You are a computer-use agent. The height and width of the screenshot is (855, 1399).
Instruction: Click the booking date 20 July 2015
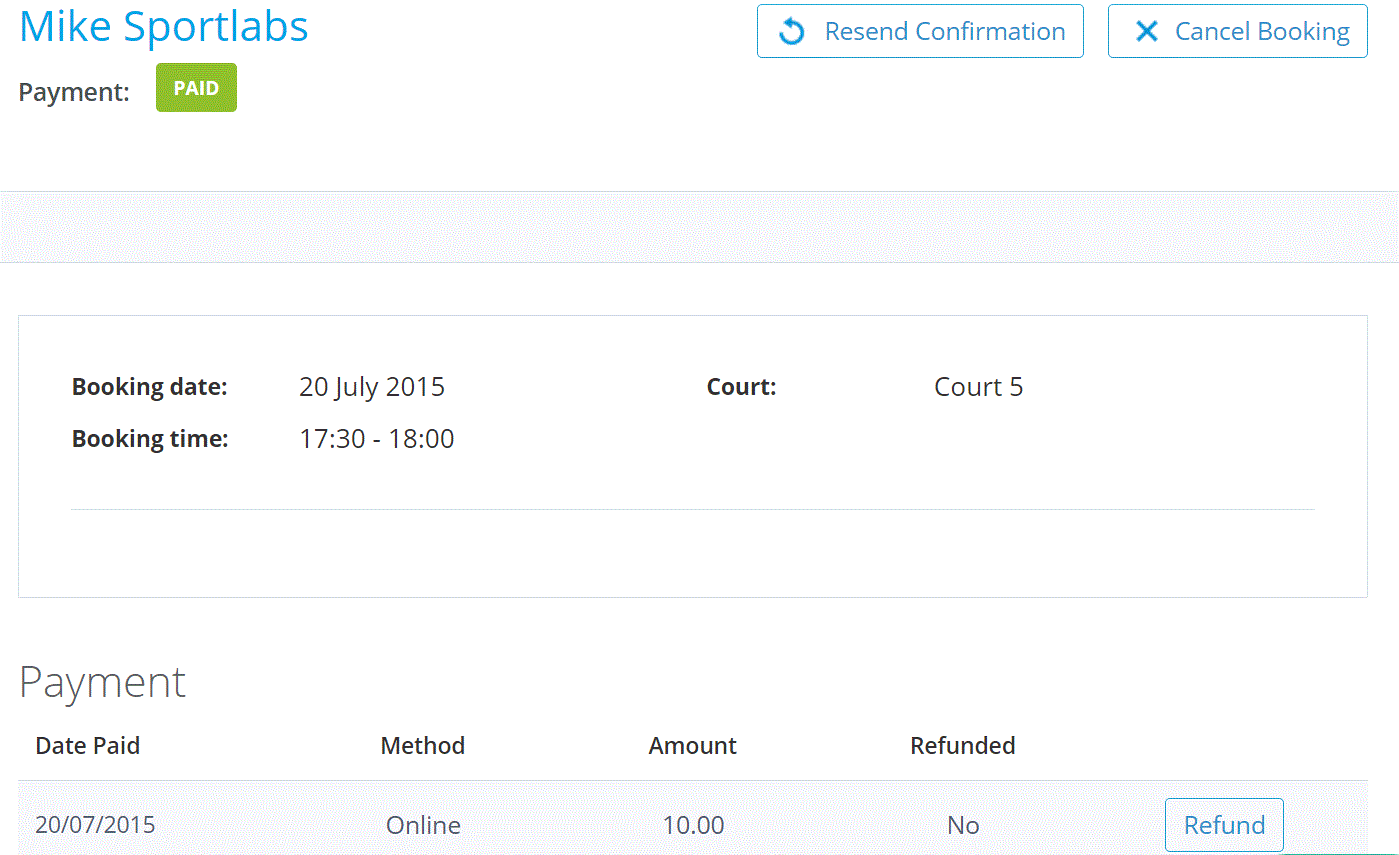372,387
